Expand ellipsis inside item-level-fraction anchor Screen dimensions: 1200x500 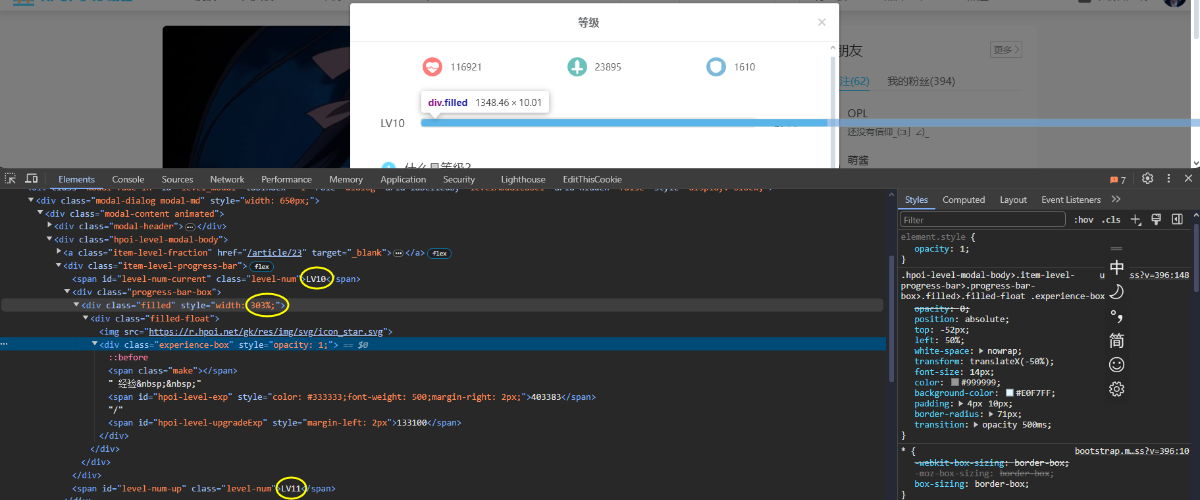coord(397,253)
